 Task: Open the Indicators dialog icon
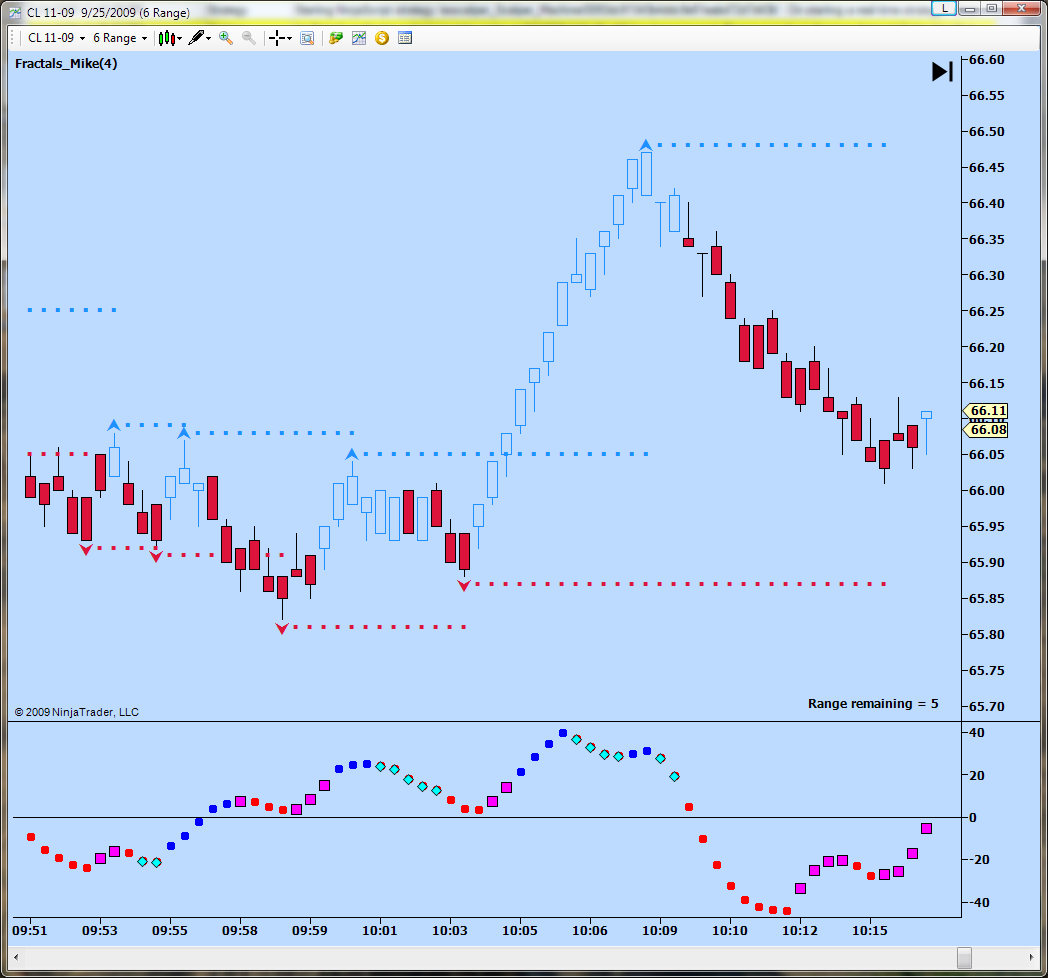click(359, 38)
